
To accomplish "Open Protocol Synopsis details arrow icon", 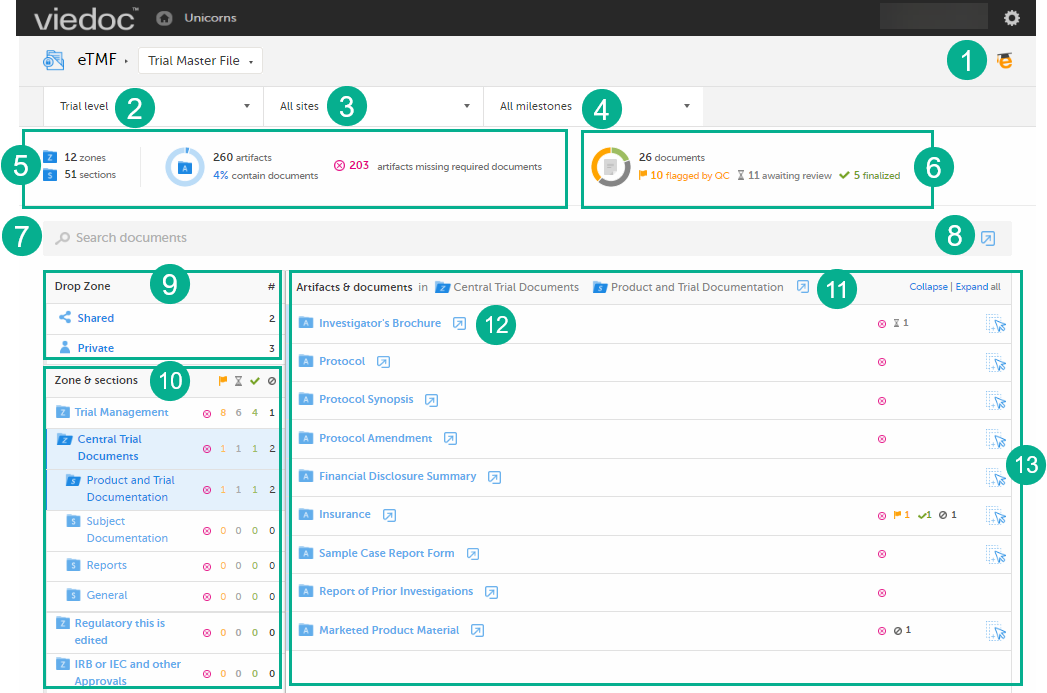I will (x=431, y=400).
